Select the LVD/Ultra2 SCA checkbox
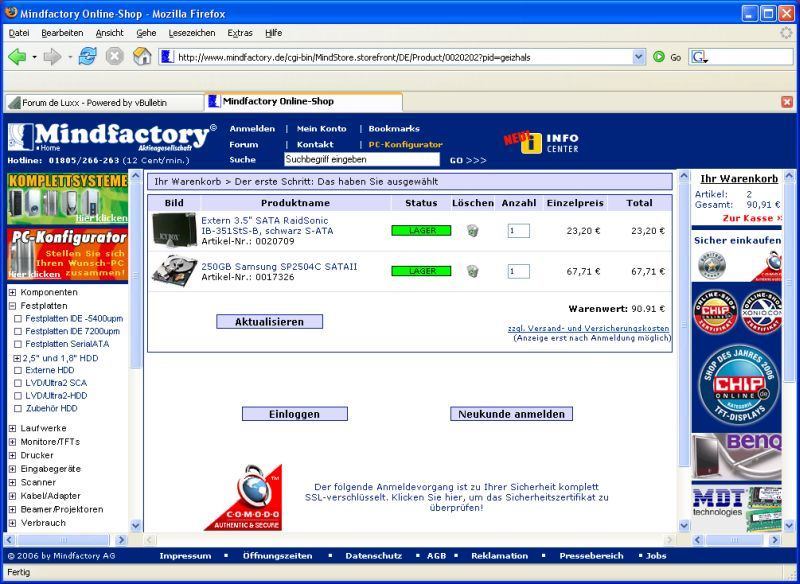 18,383
